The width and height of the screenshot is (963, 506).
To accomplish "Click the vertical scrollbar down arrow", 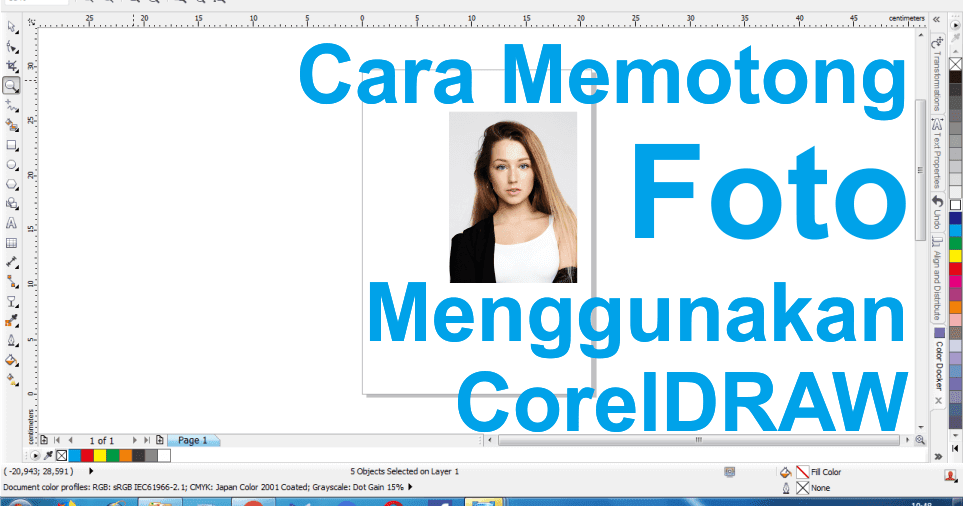I will tap(921, 427).
